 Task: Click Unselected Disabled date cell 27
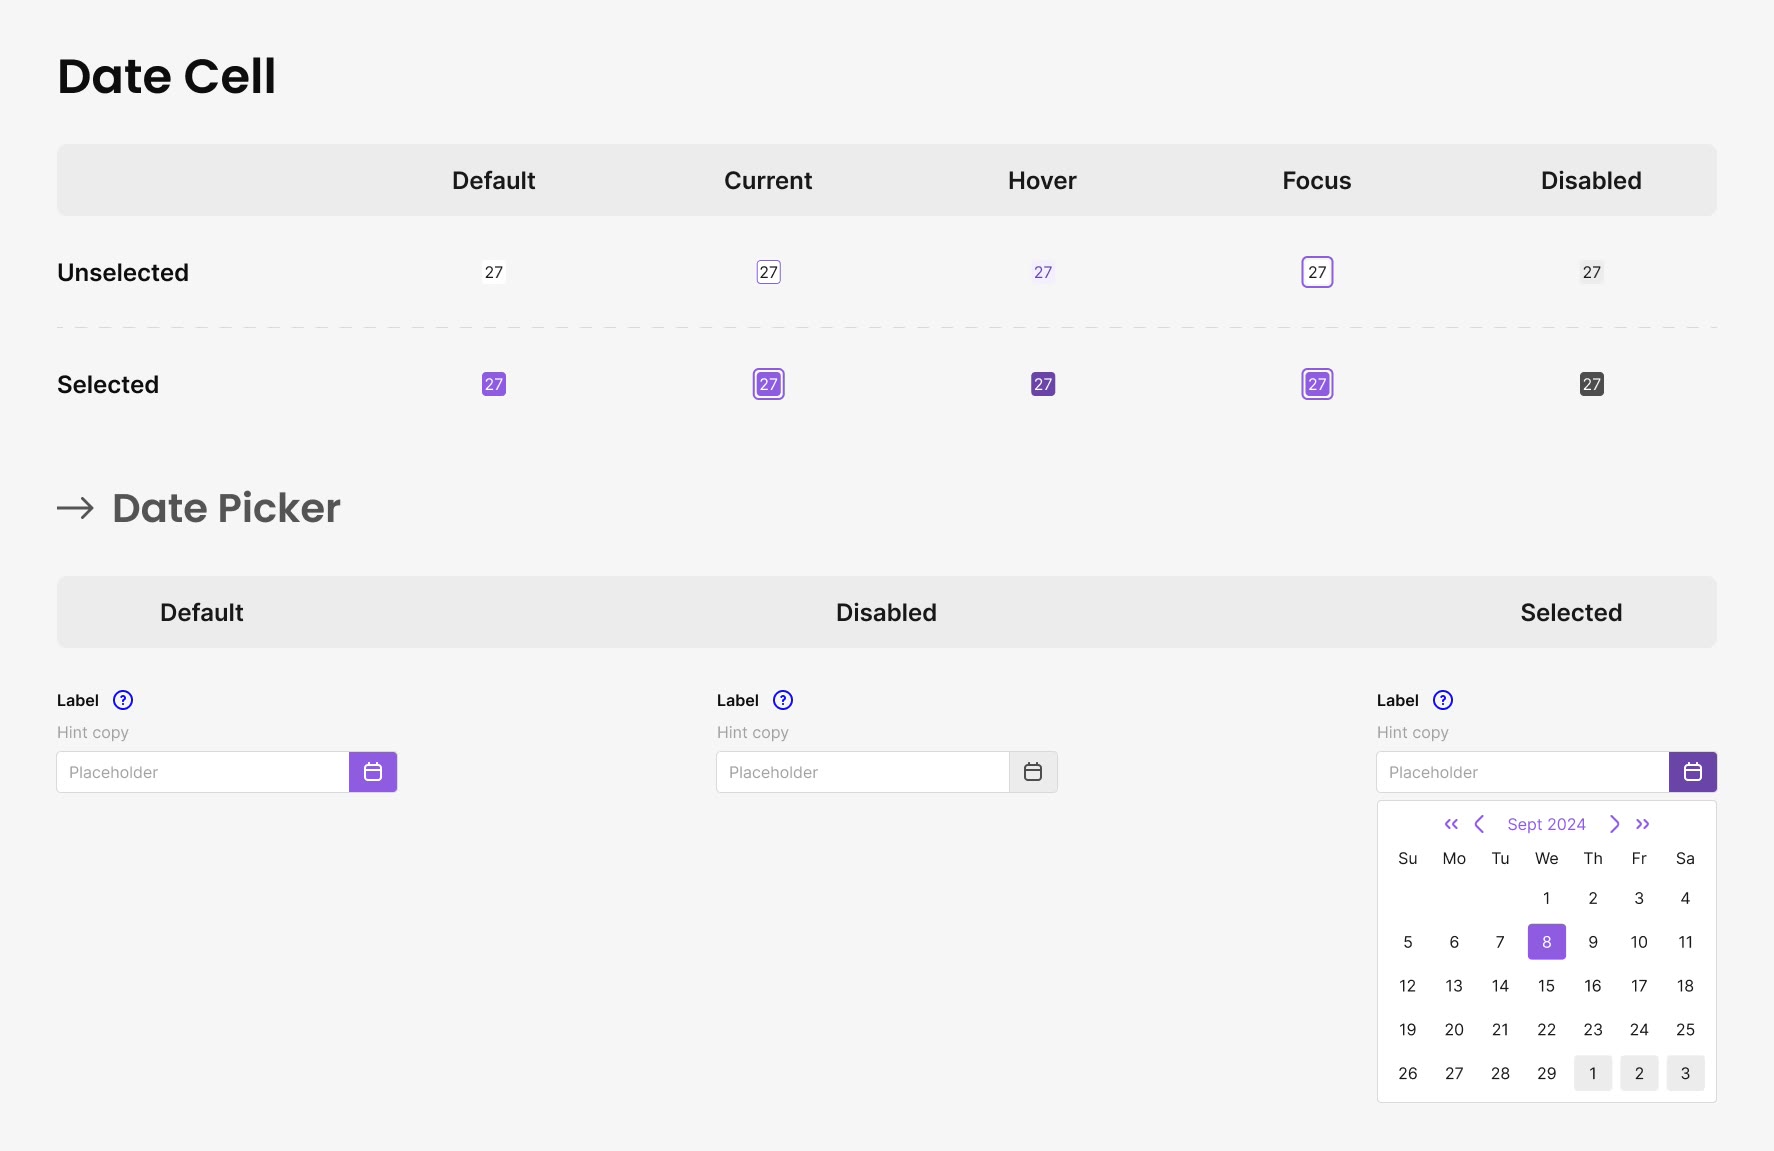click(x=1592, y=272)
